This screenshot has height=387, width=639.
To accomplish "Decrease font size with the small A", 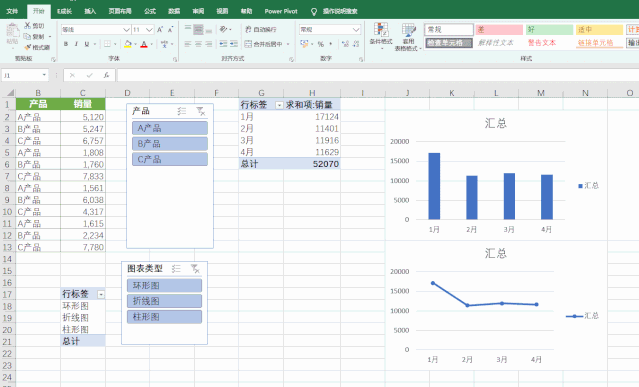I will (170, 29).
